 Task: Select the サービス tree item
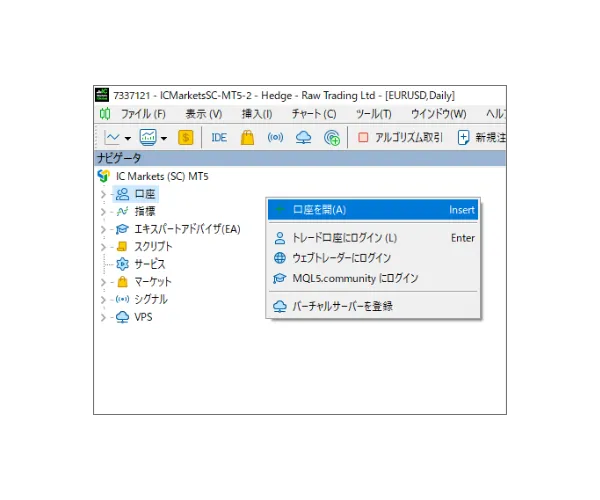pyautogui.click(x=150, y=264)
